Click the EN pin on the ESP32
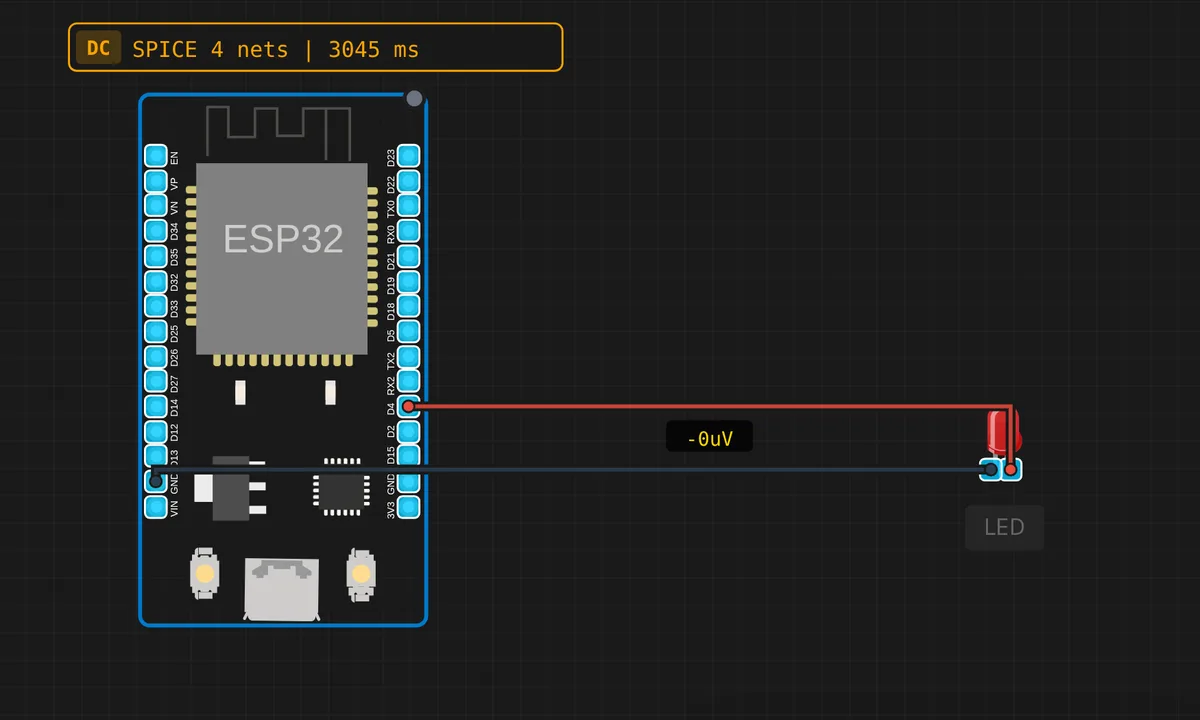This screenshot has height=720, width=1200. pyautogui.click(x=156, y=156)
